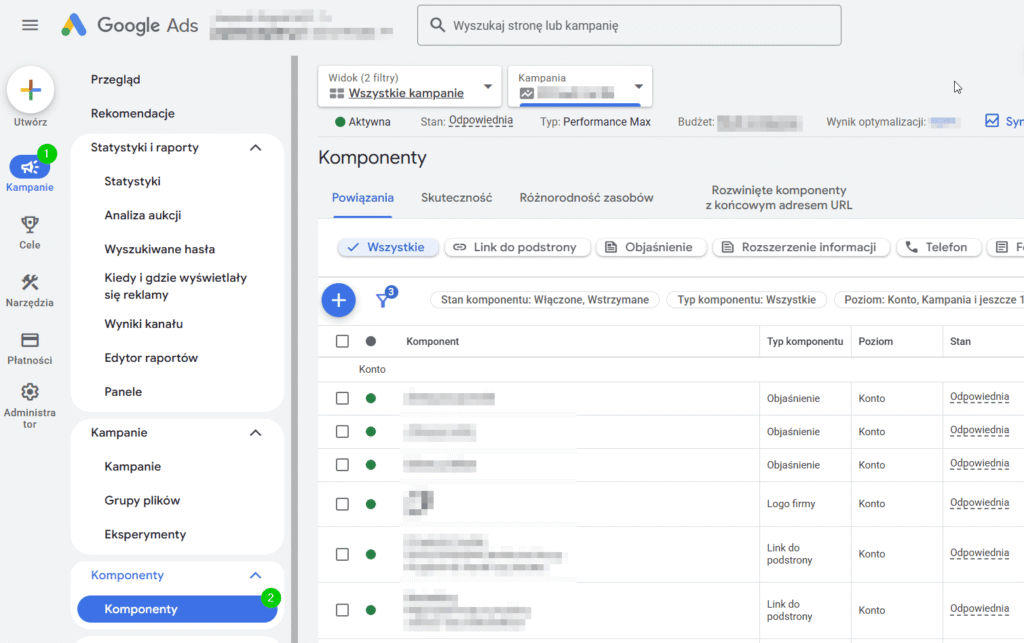Viewport: 1024px width, 643px height.
Task: Open the main navigation hamburger menu
Action: (29, 26)
